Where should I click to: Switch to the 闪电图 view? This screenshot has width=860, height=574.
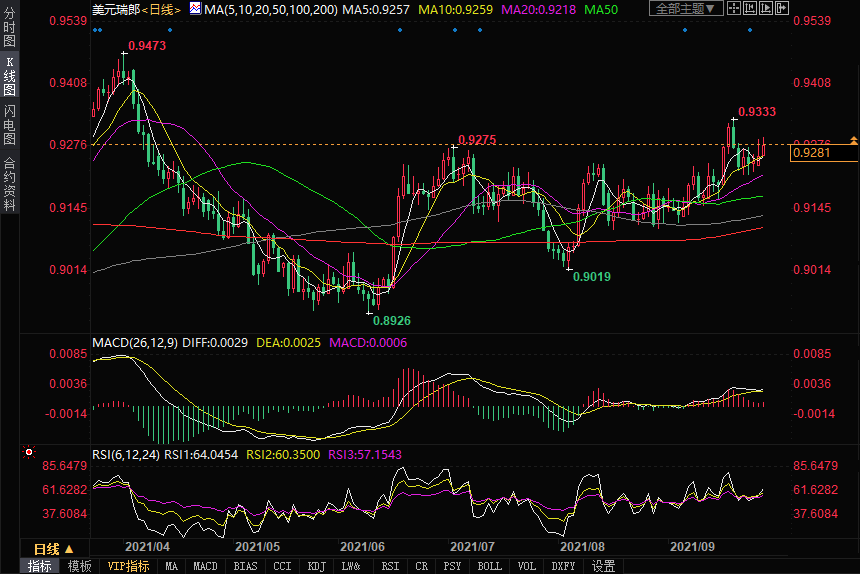[9, 124]
